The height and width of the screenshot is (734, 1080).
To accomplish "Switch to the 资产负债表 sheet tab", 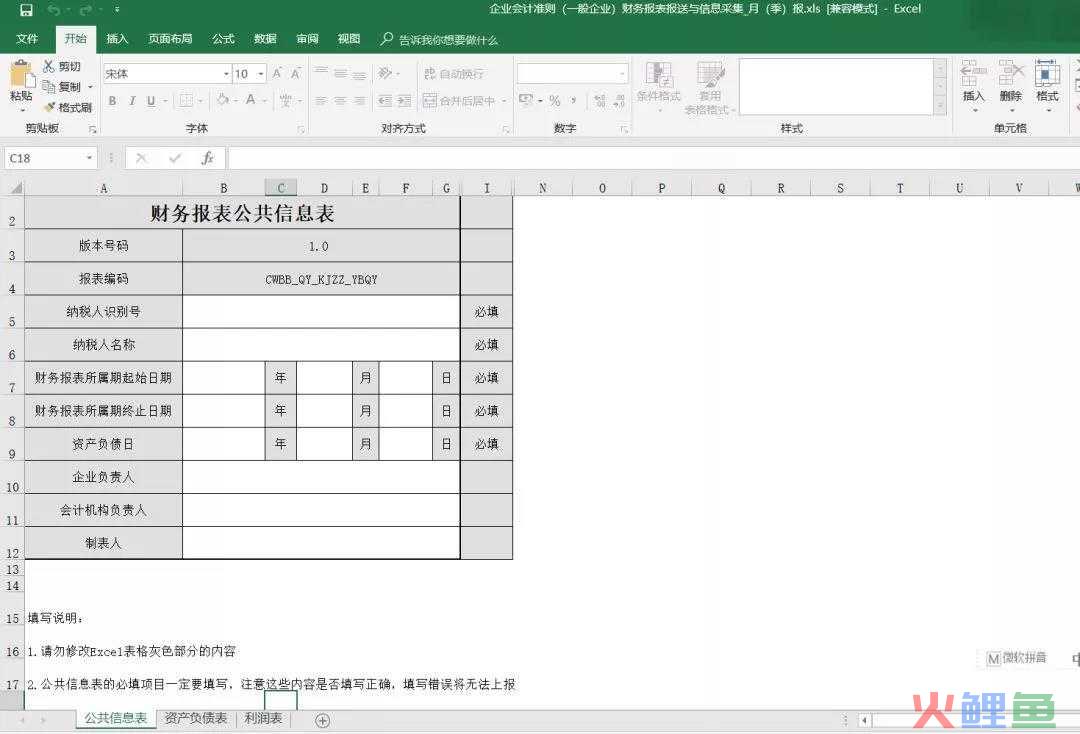I will coord(196,718).
